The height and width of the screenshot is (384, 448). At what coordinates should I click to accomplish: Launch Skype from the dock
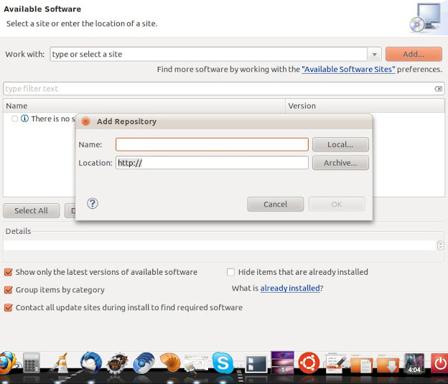223,362
